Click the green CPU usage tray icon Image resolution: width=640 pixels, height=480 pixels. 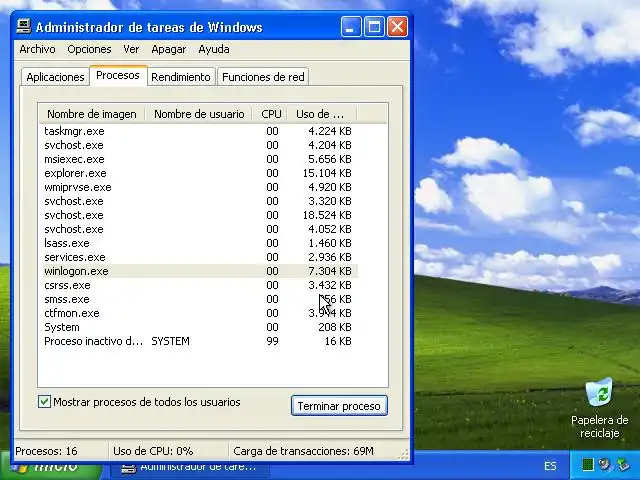pos(587,465)
